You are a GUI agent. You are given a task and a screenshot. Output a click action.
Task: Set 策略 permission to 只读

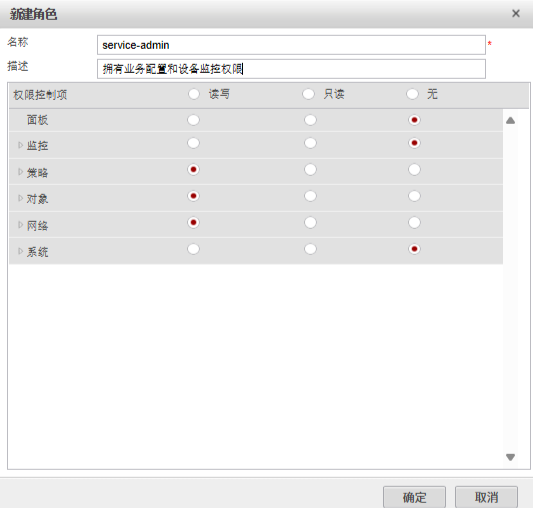pos(310,170)
